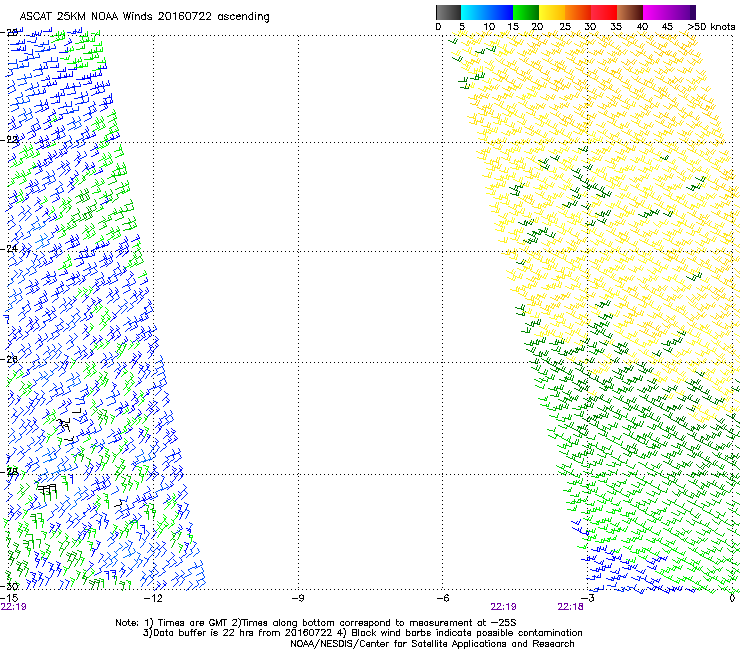740x650 pixels.
Task: Select the '-22' latitude axis label
Action: click(x=9, y=140)
